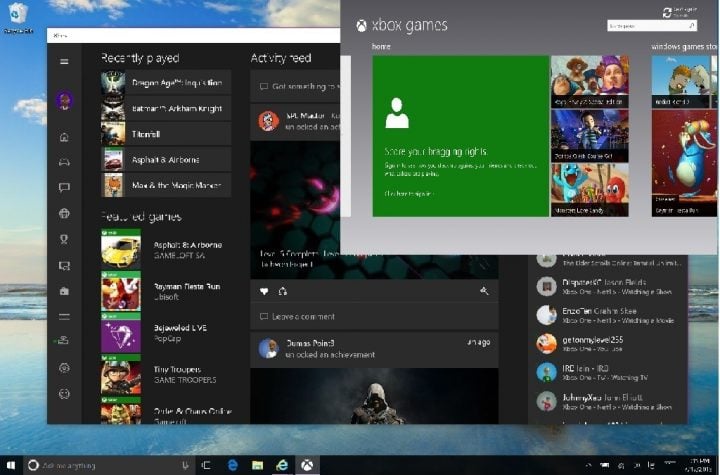This screenshot has height=475, width=720.
Task: Open Messages speech-bubble icon in sidebar
Action: coord(64,187)
